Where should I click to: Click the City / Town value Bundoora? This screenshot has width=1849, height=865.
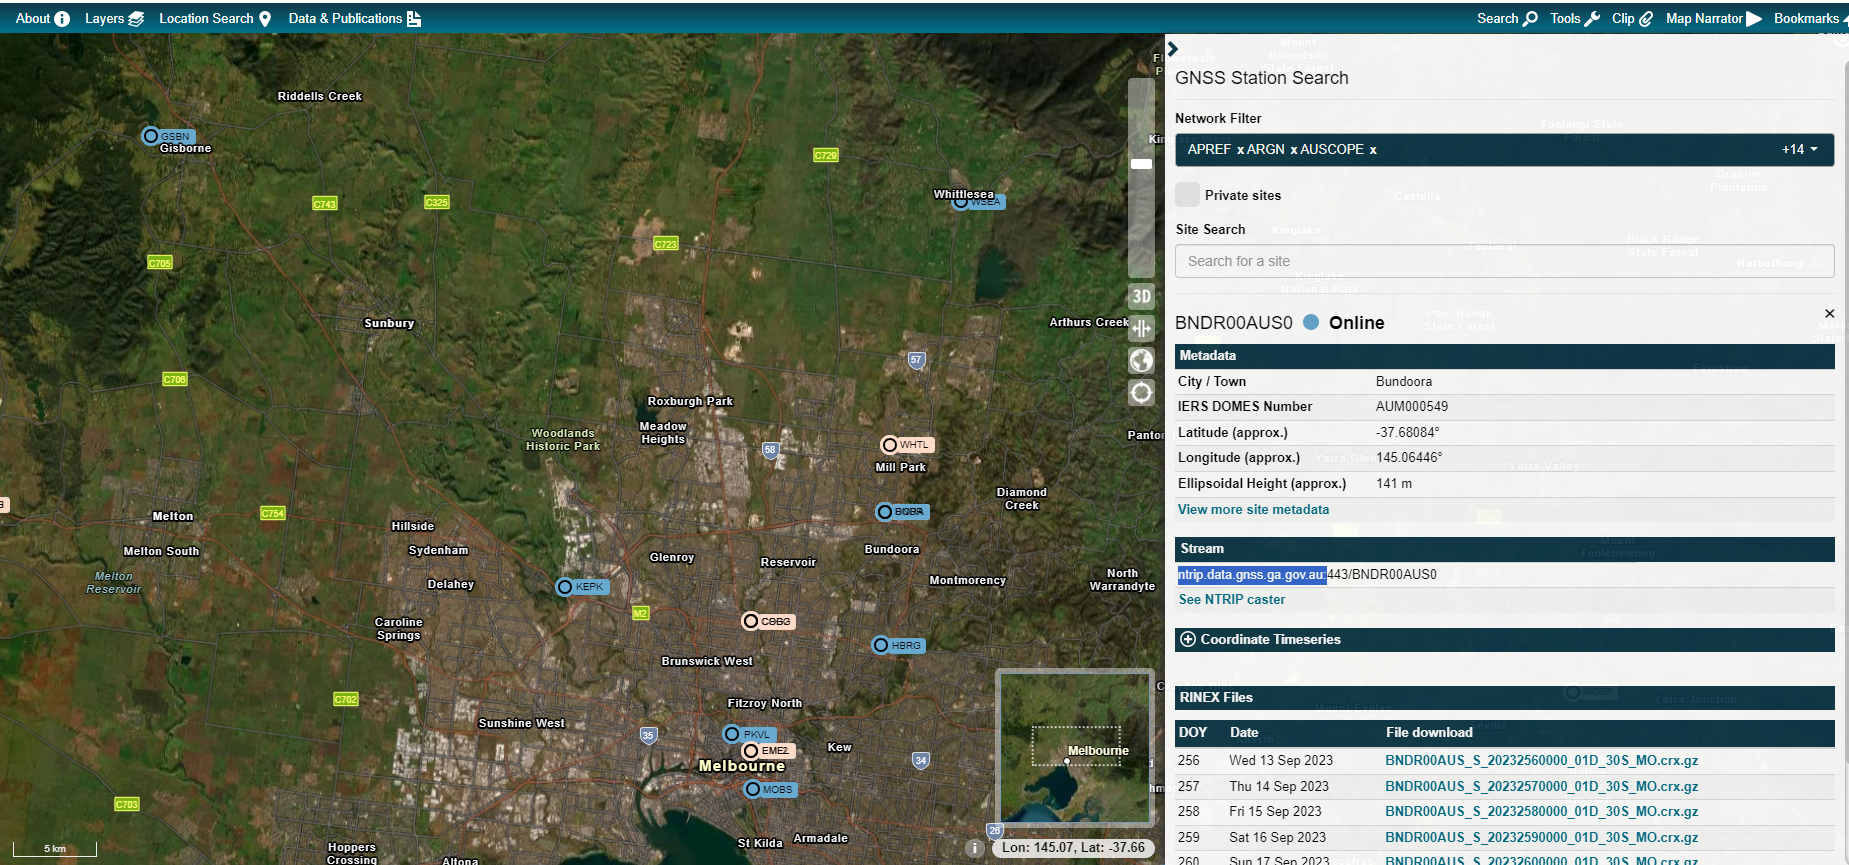pos(1404,382)
